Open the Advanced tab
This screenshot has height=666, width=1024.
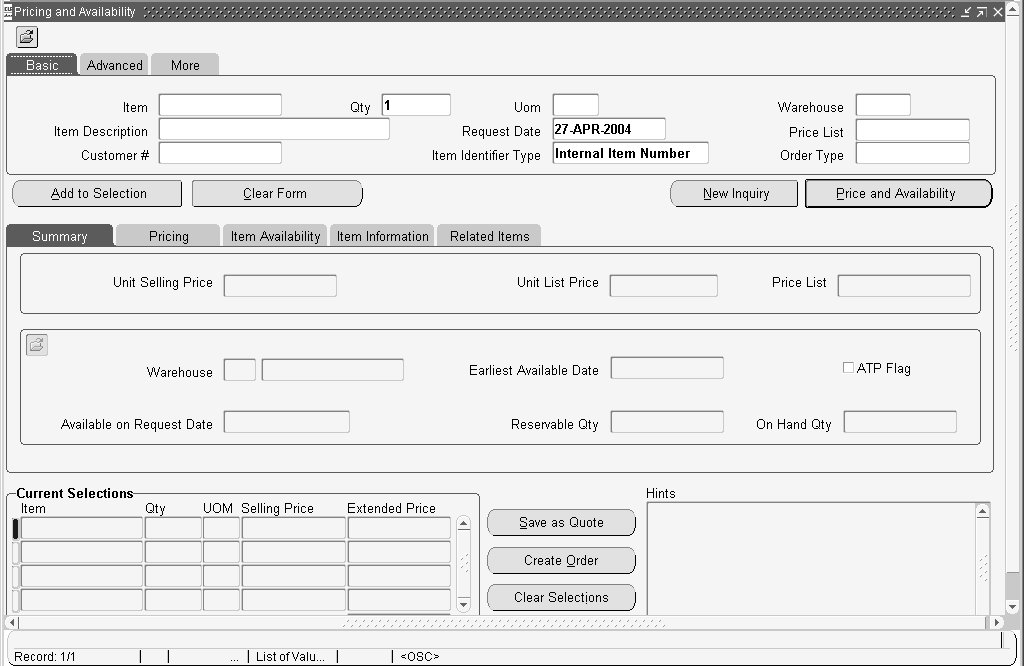pos(114,65)
